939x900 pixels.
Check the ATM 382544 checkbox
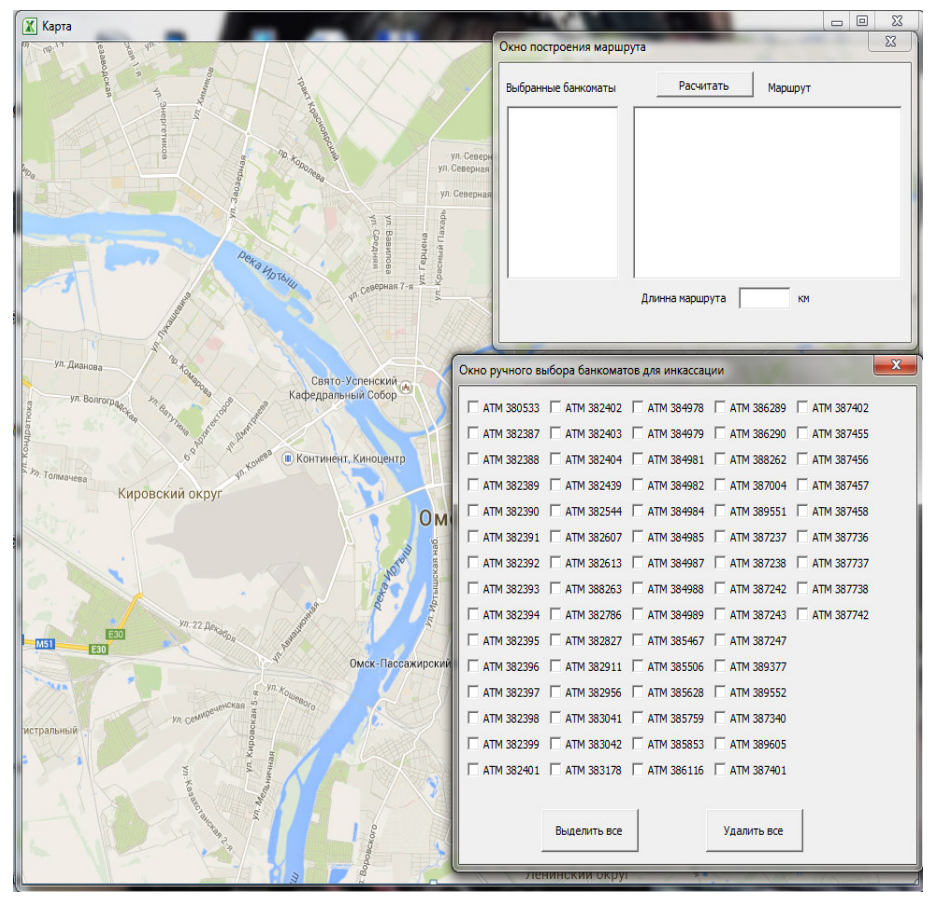coord(556,511)
